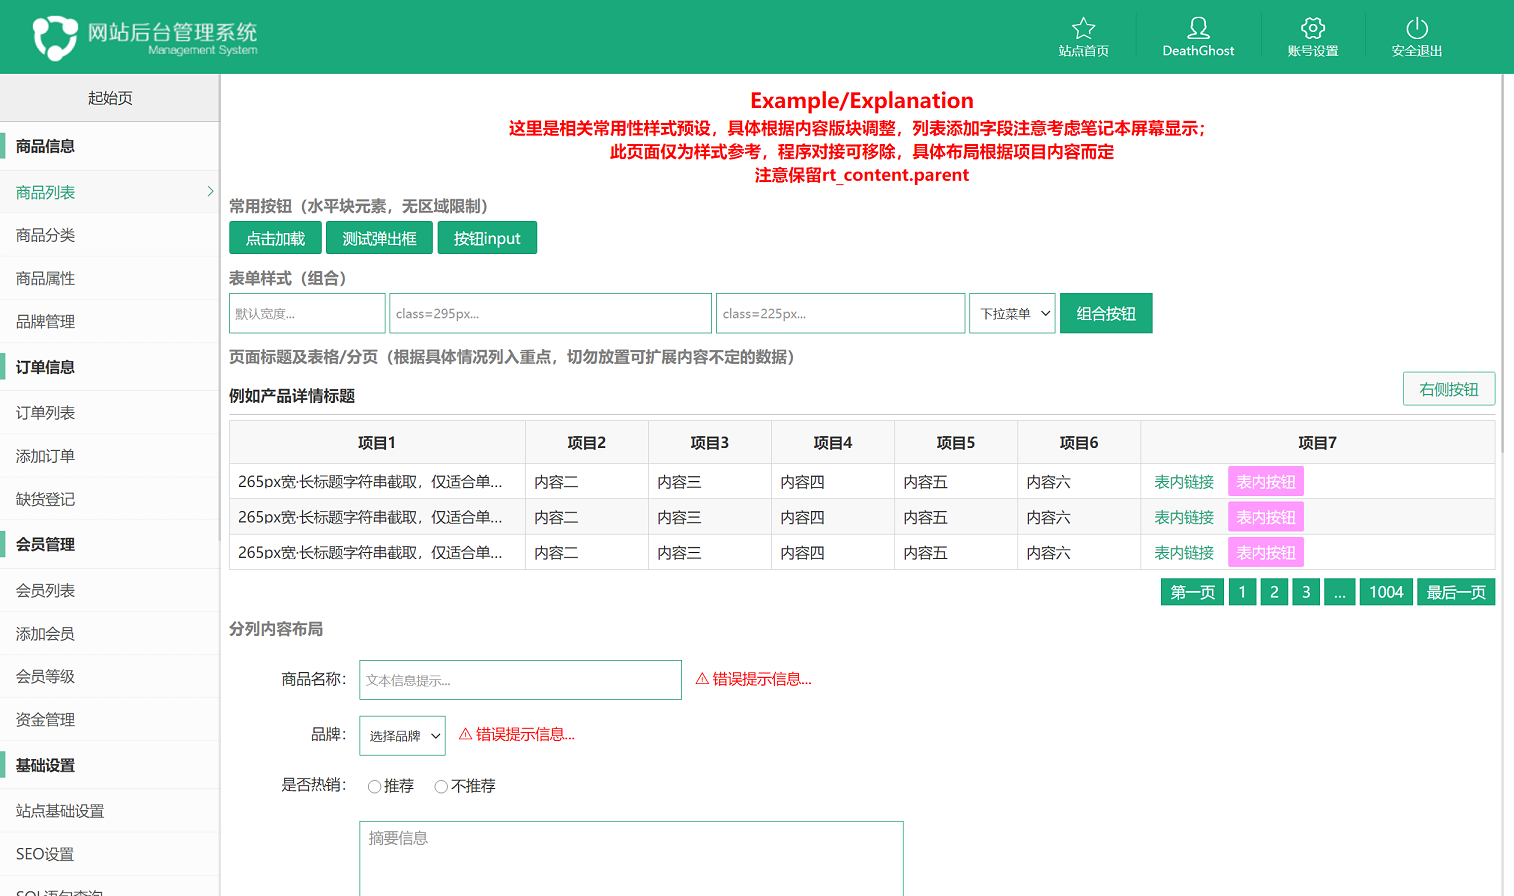
Task: Select the 推荐 radio option
Action: (x=376, y=786)
